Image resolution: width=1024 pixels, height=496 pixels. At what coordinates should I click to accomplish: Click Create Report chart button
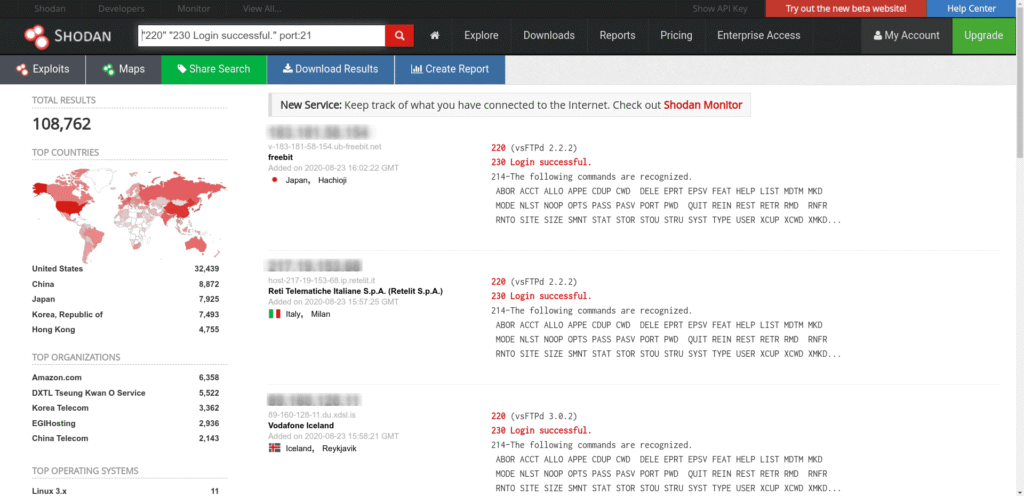coord(450,69)
